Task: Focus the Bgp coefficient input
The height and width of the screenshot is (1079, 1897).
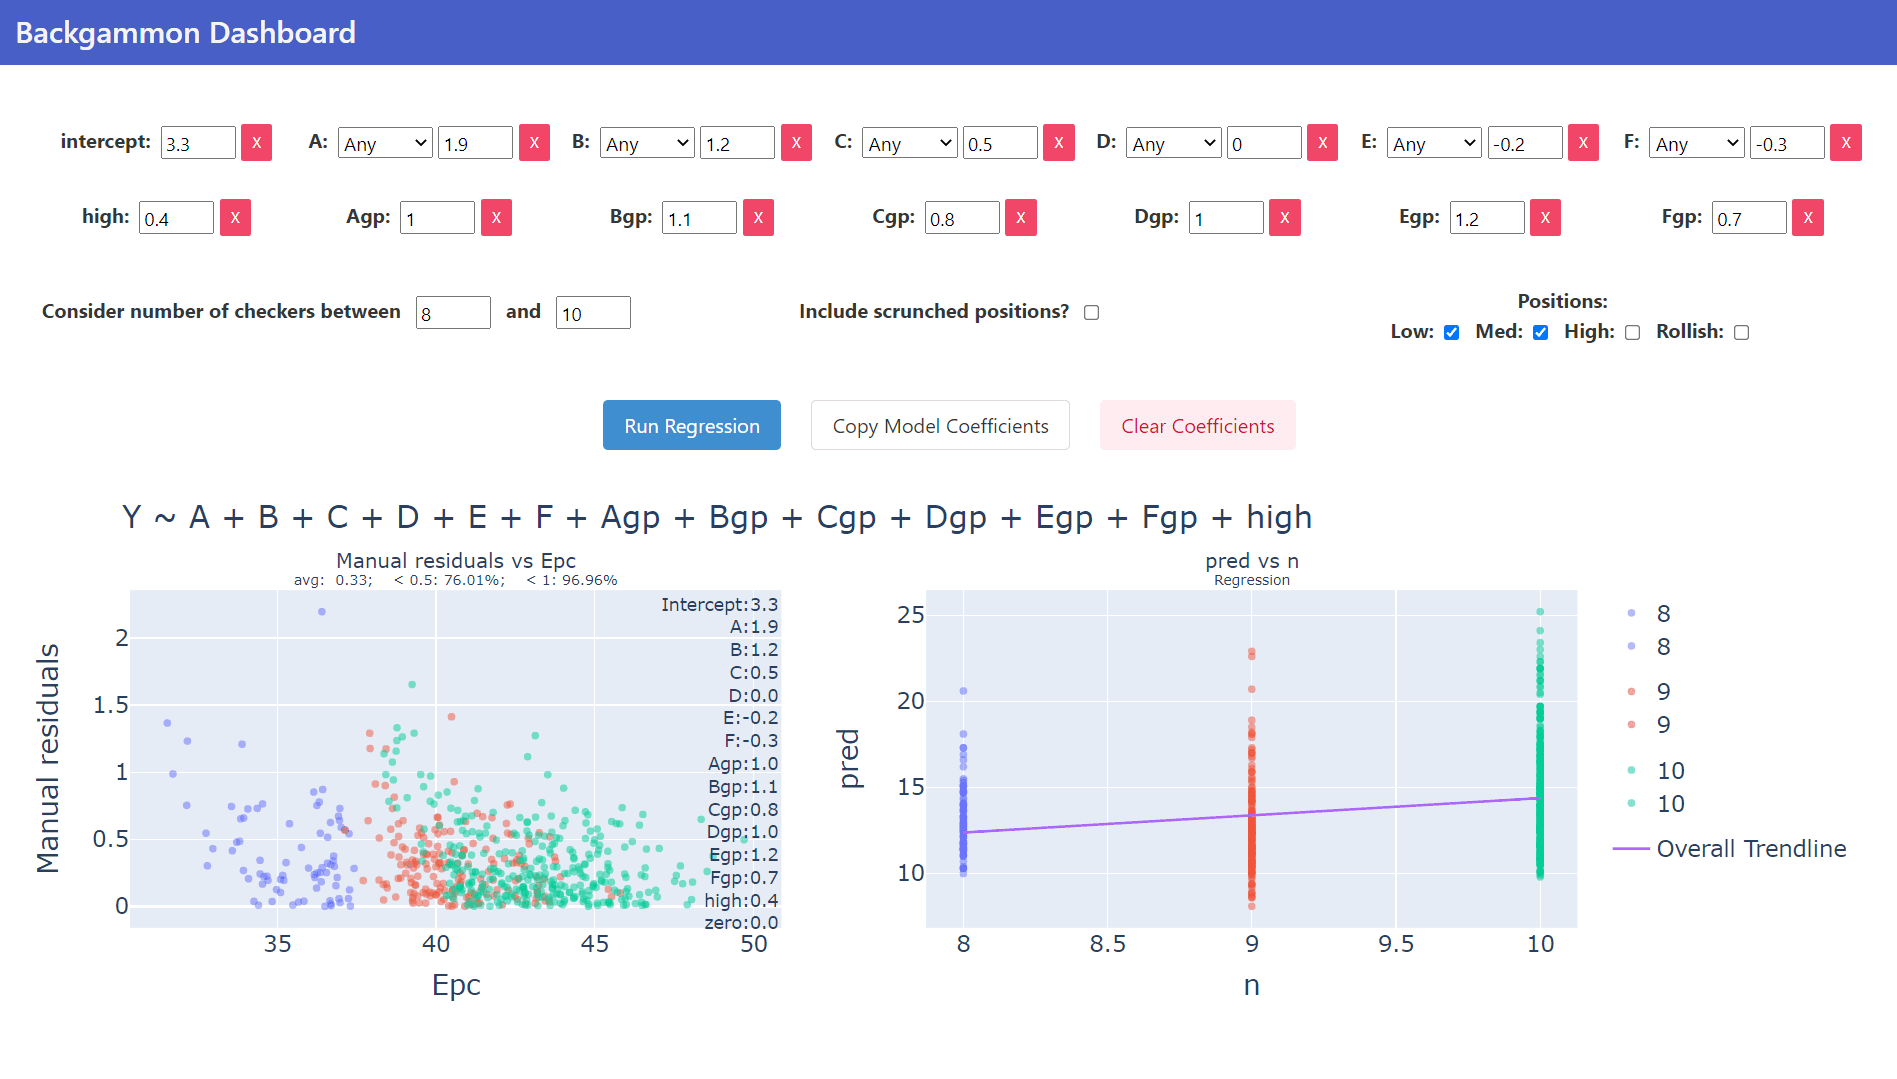Action: [x=700, y=218]
